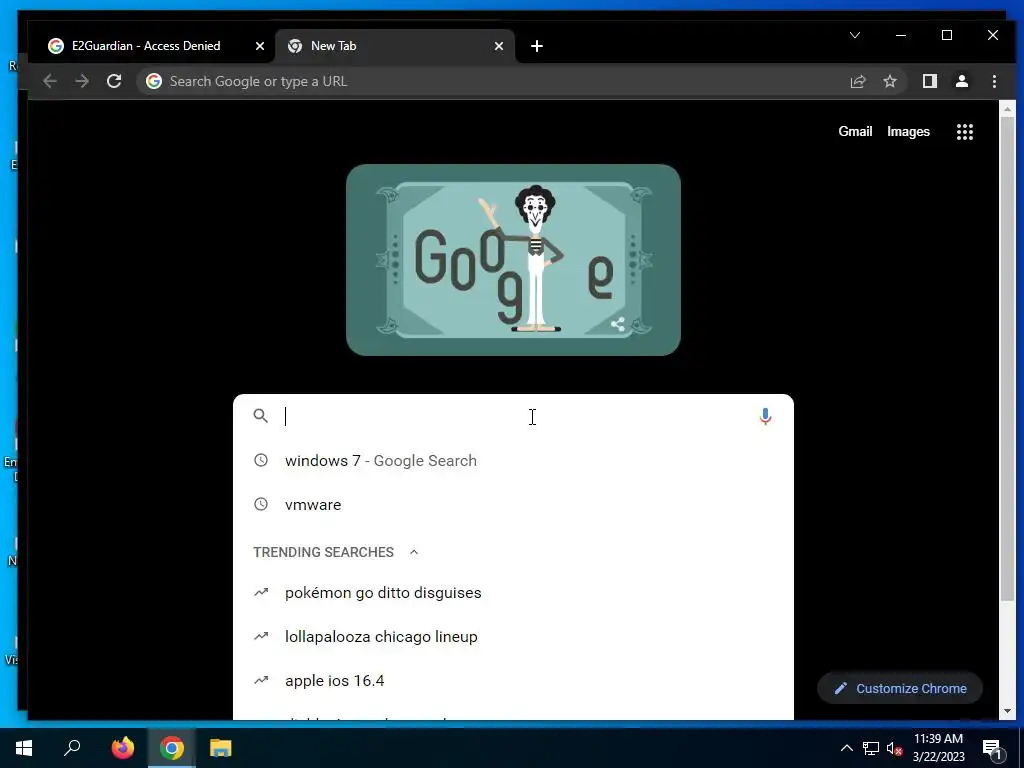Open the taskbar clock and date
Viewport: 1024px width, 768px height.
(938, 748)
